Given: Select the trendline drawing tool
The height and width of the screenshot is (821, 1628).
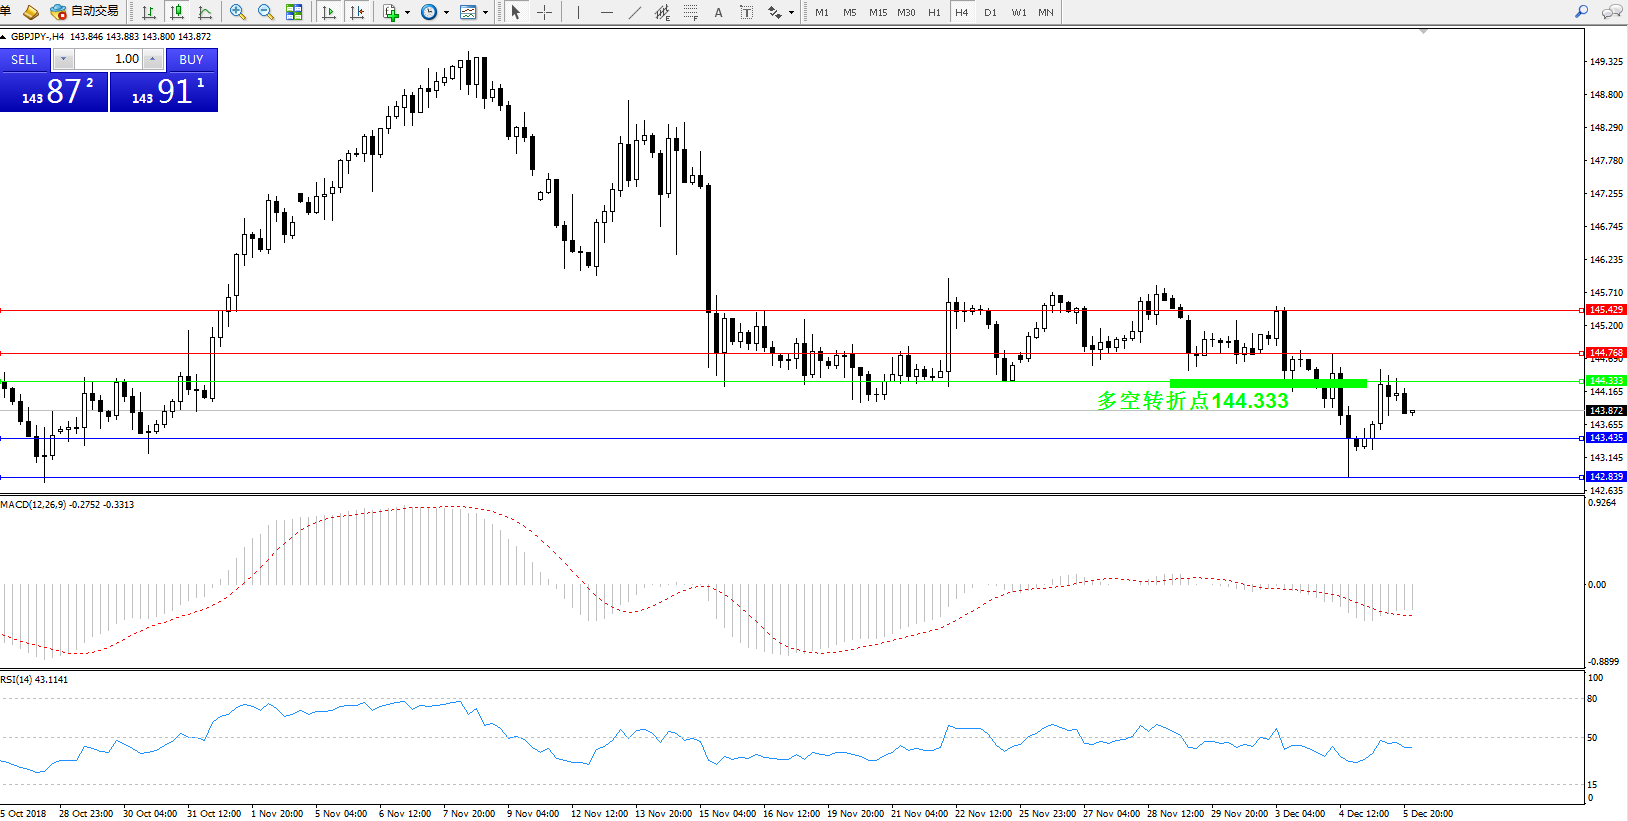Looking at the screenshot, I should point(634,12).
